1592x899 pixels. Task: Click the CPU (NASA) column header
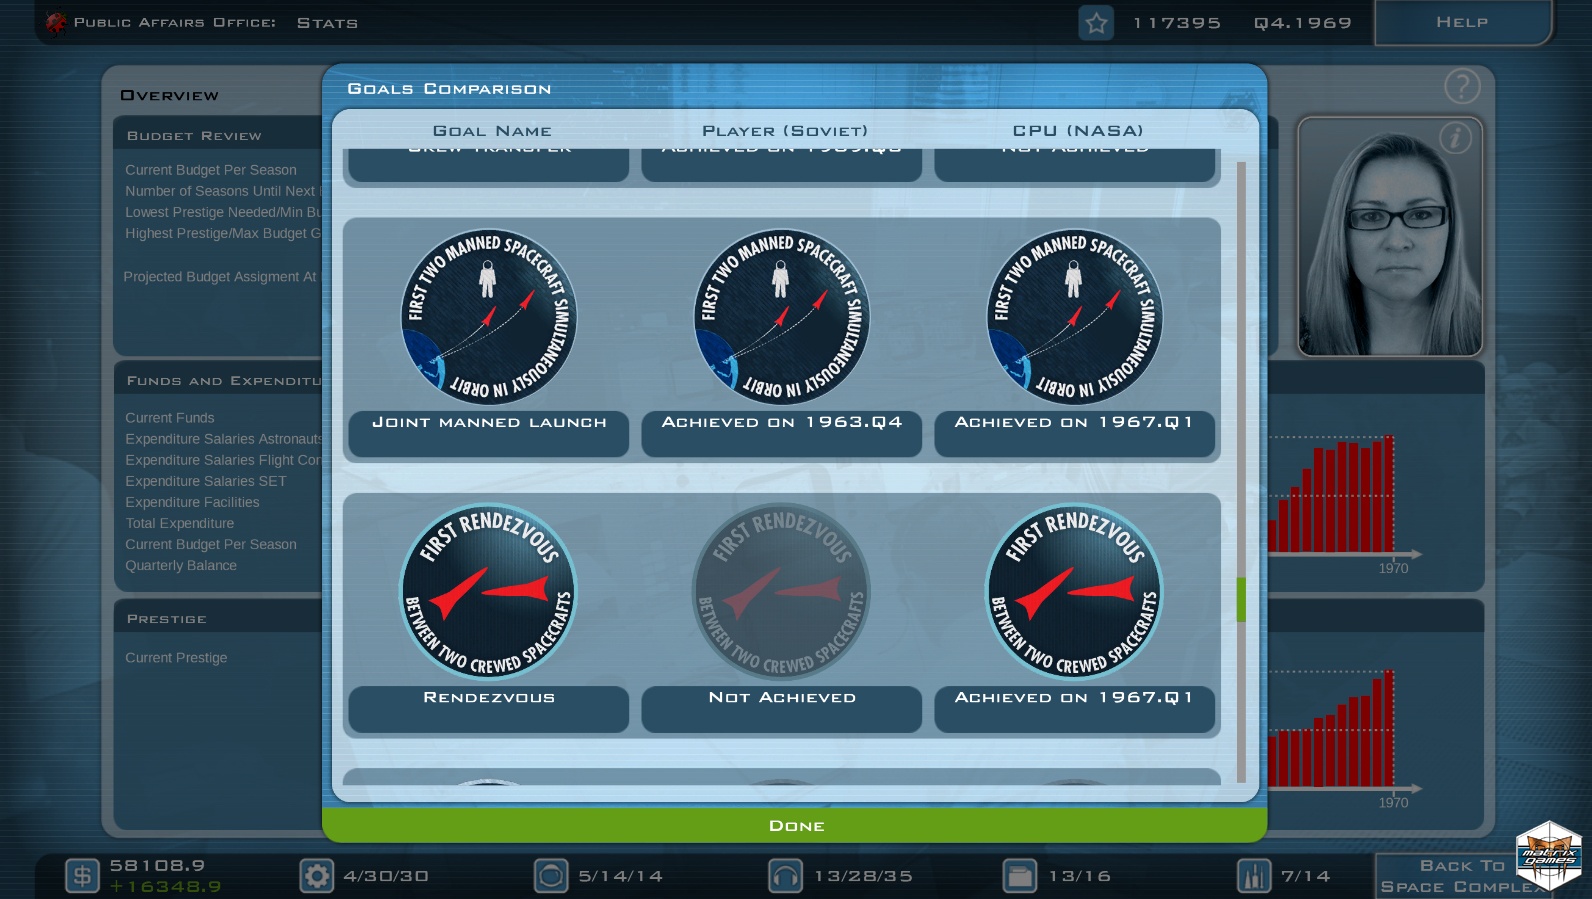coord(1078,131)
